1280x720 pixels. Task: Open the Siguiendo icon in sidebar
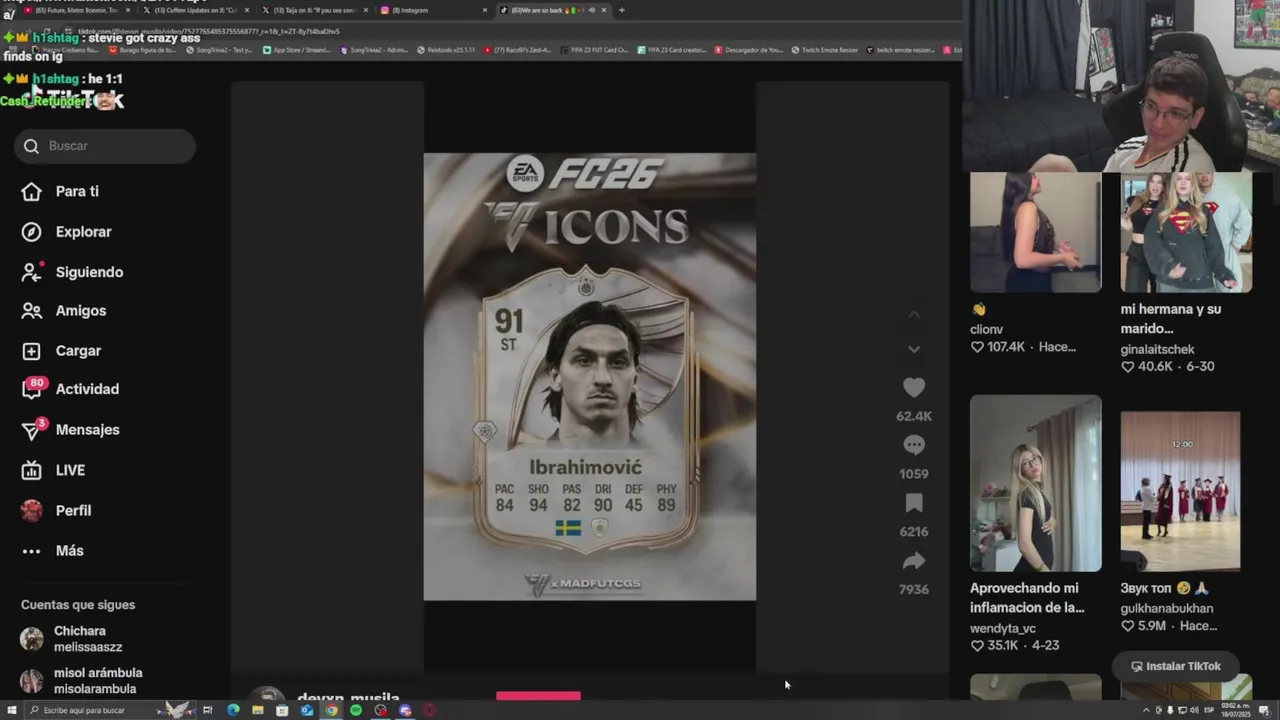(x=31, y=272)
